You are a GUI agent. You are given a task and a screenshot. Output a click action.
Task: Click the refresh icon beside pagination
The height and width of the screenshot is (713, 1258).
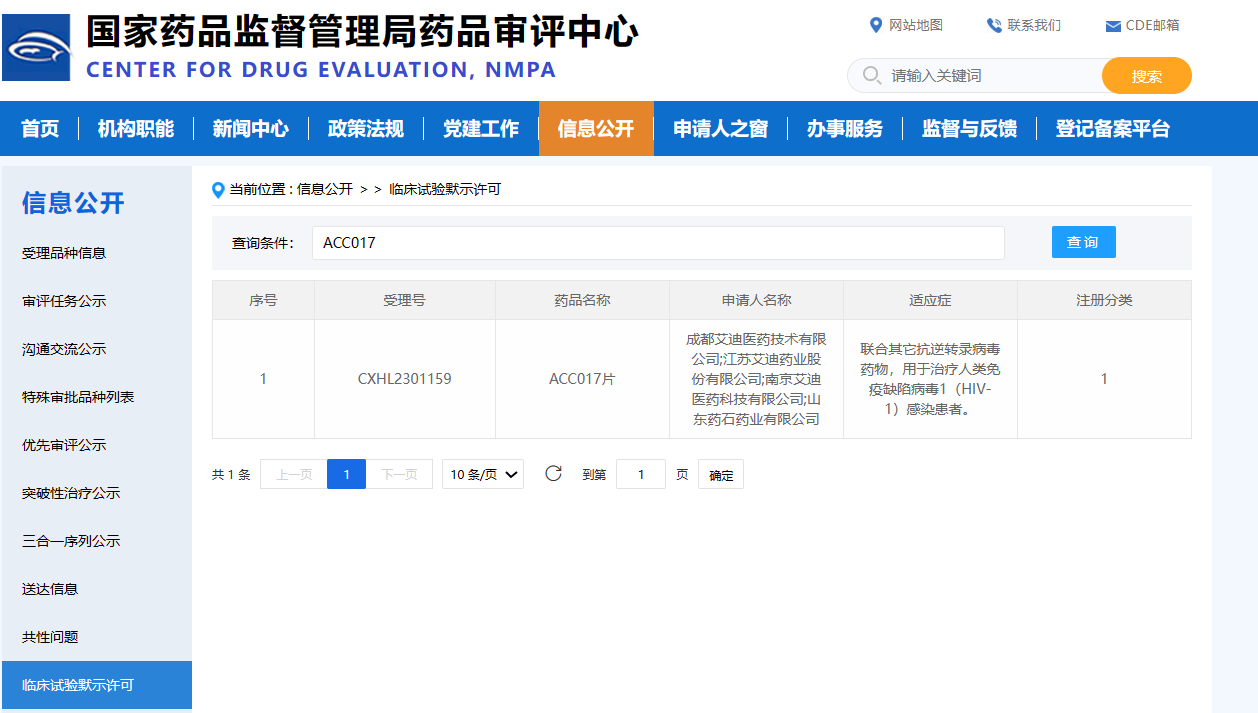[553, 474]
